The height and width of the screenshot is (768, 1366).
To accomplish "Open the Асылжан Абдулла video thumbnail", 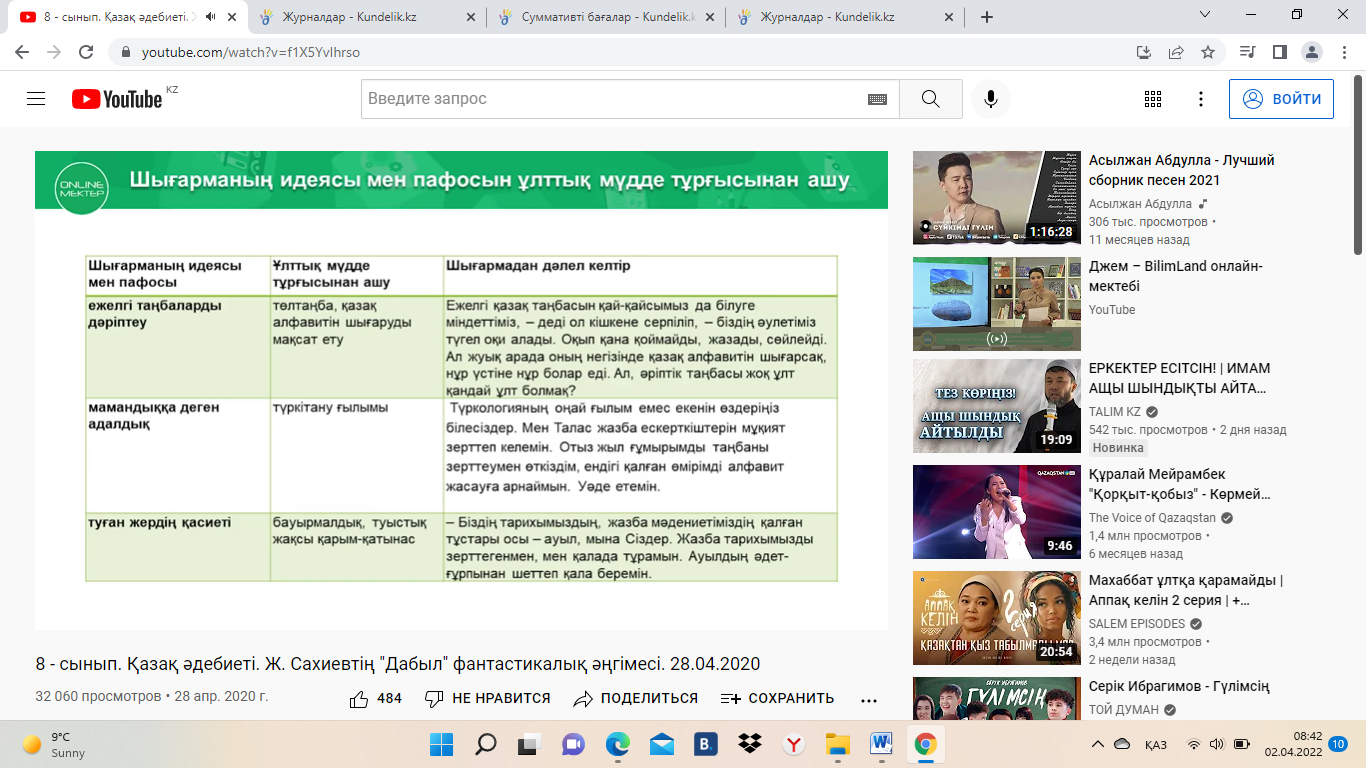I will click(x=997, y=197).
